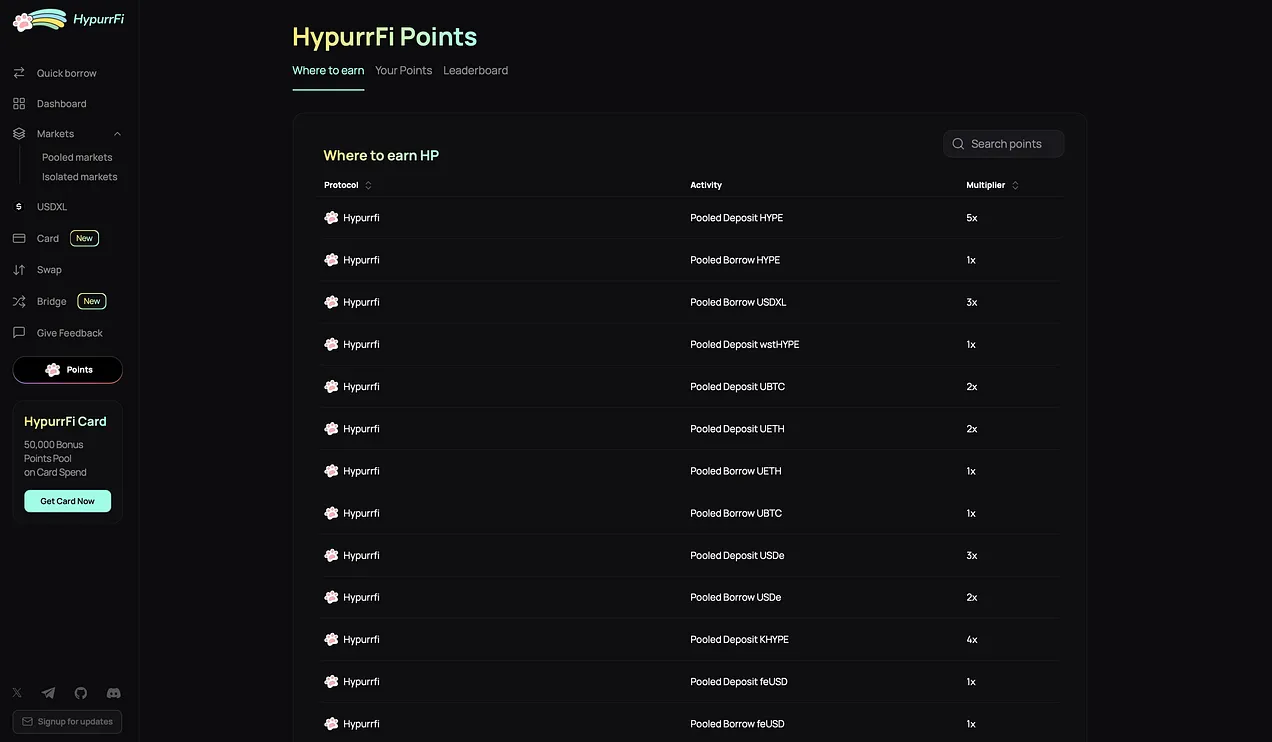
Task: Click the Get Card Now button
Action: tap(67, 500)
